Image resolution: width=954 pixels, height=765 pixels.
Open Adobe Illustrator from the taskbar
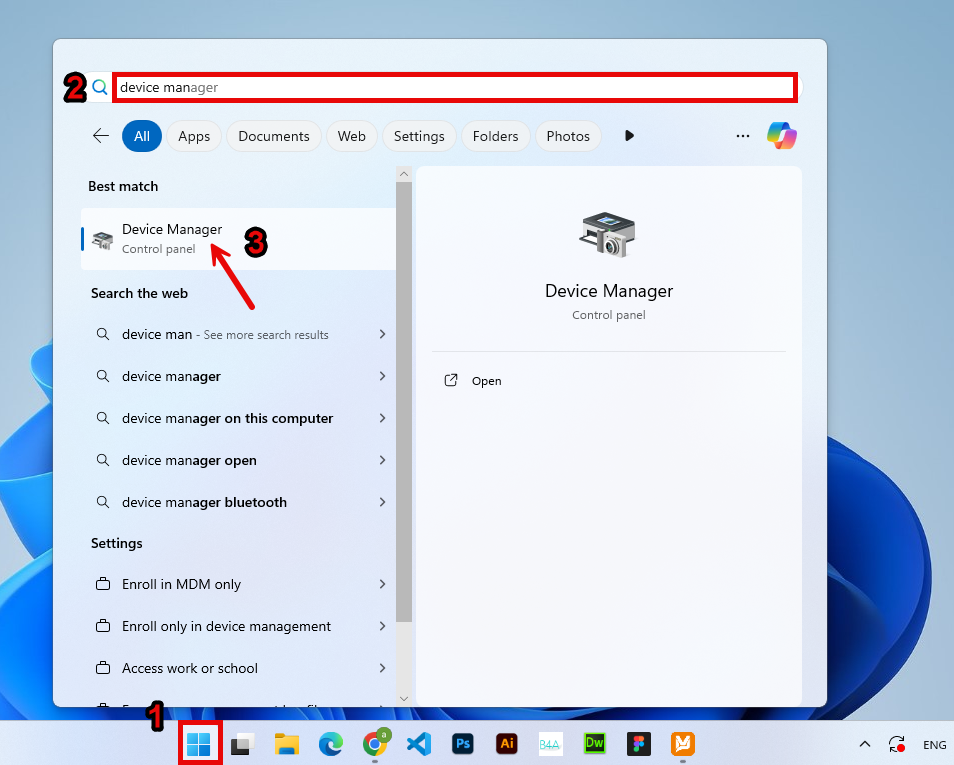[x=507, y=744]
